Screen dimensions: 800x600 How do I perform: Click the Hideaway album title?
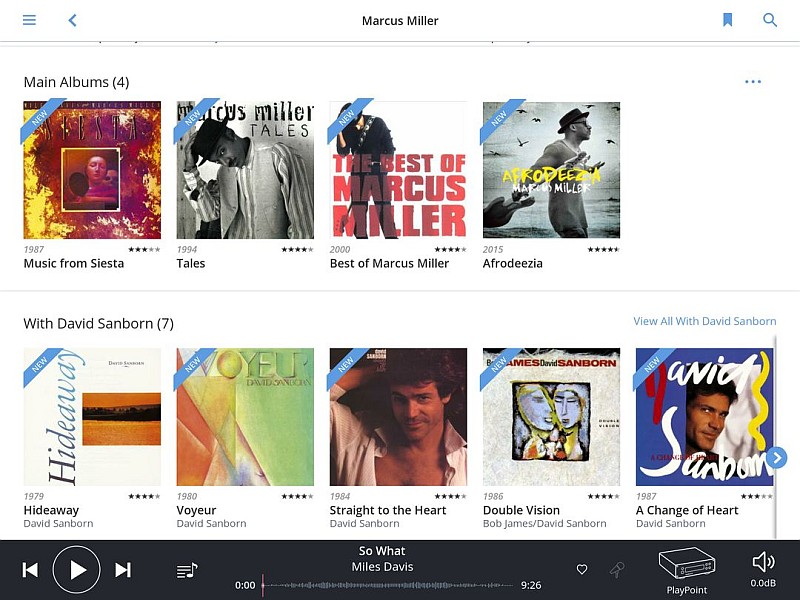click(51, 510)
